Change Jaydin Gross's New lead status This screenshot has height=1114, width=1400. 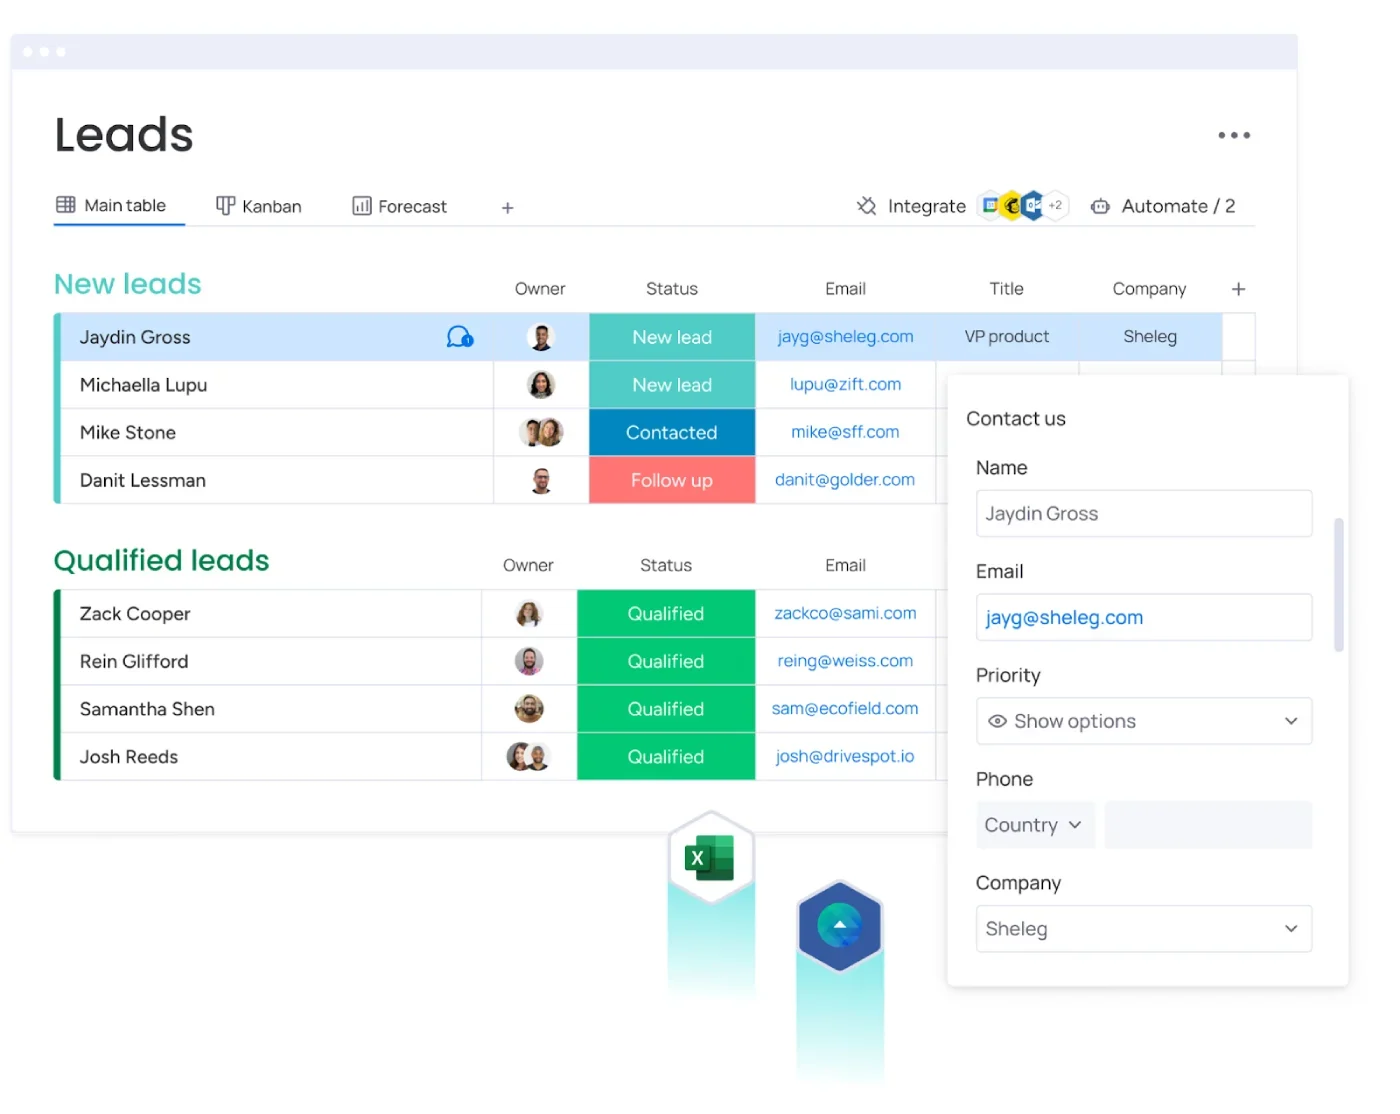672,337
